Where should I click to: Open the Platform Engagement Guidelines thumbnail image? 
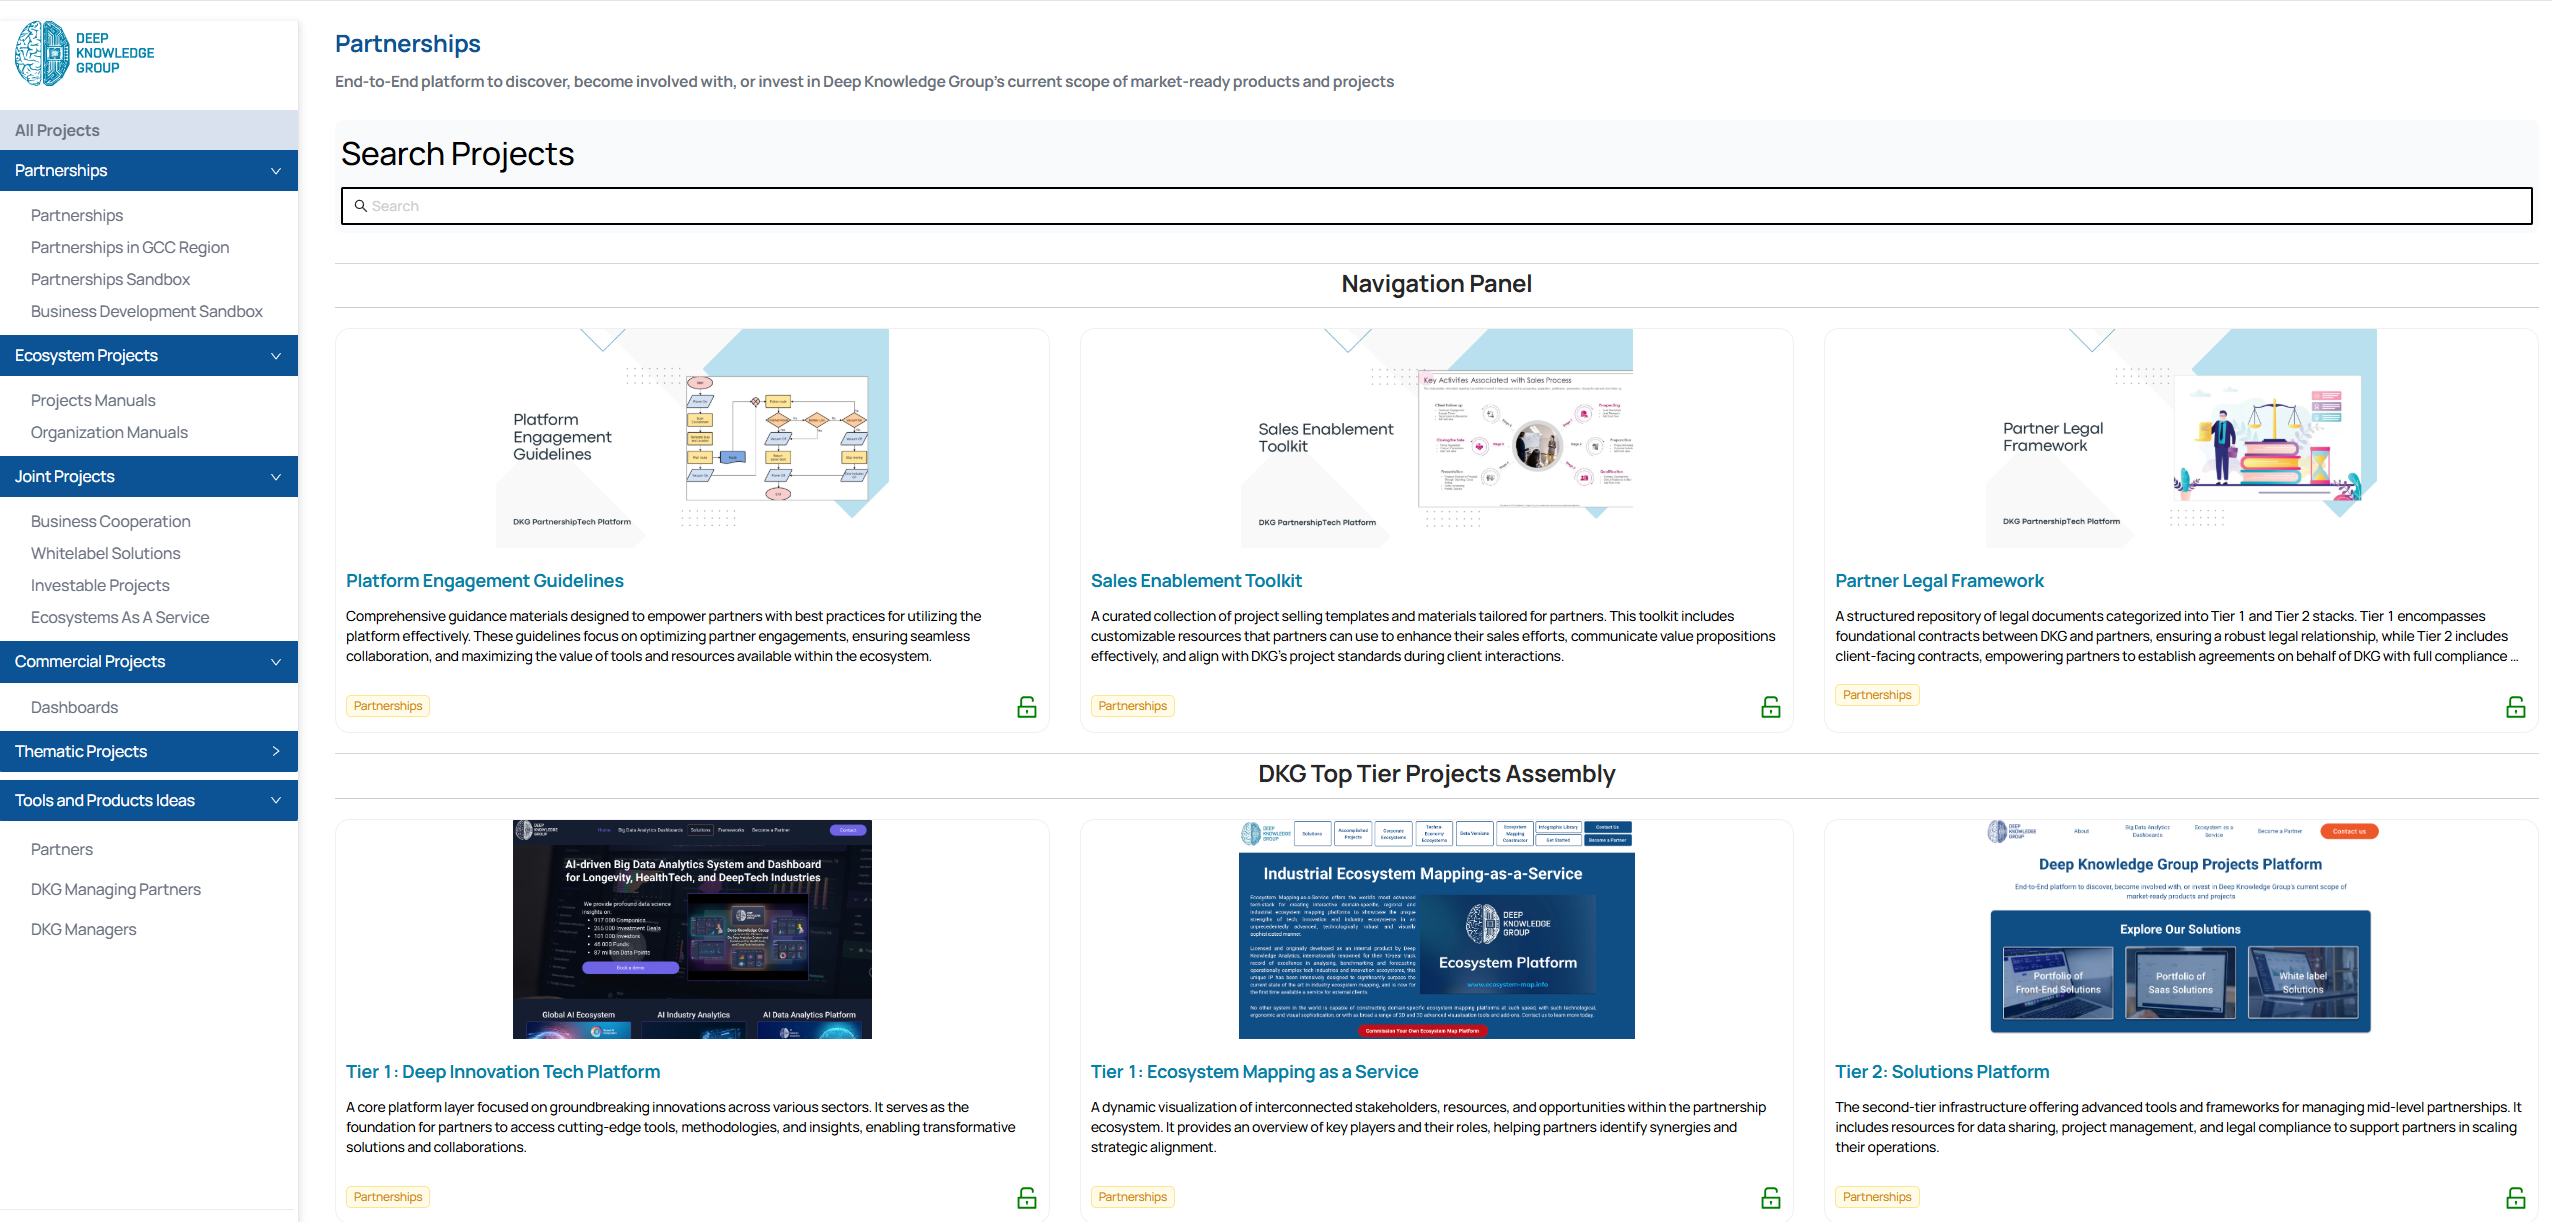[x=692, y=438]
